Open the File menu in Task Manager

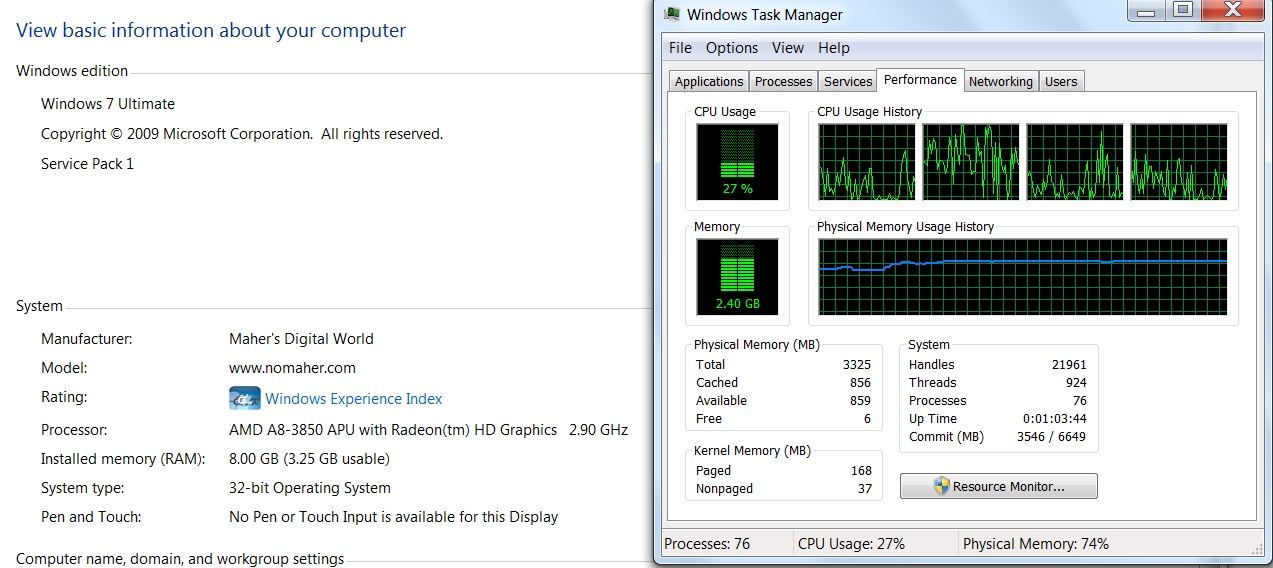680,48
